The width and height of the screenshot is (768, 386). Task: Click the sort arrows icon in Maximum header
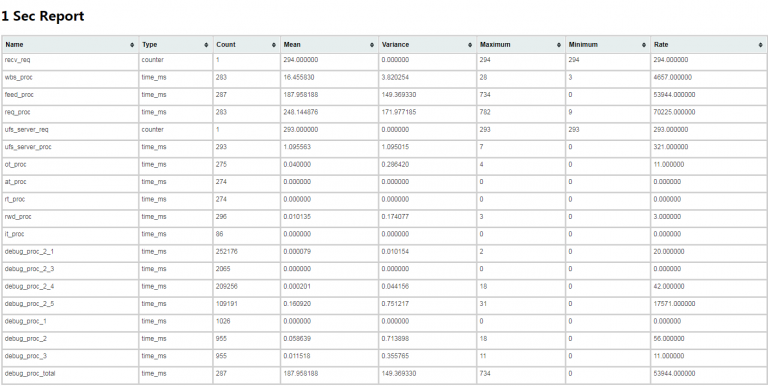click(559, 45)
